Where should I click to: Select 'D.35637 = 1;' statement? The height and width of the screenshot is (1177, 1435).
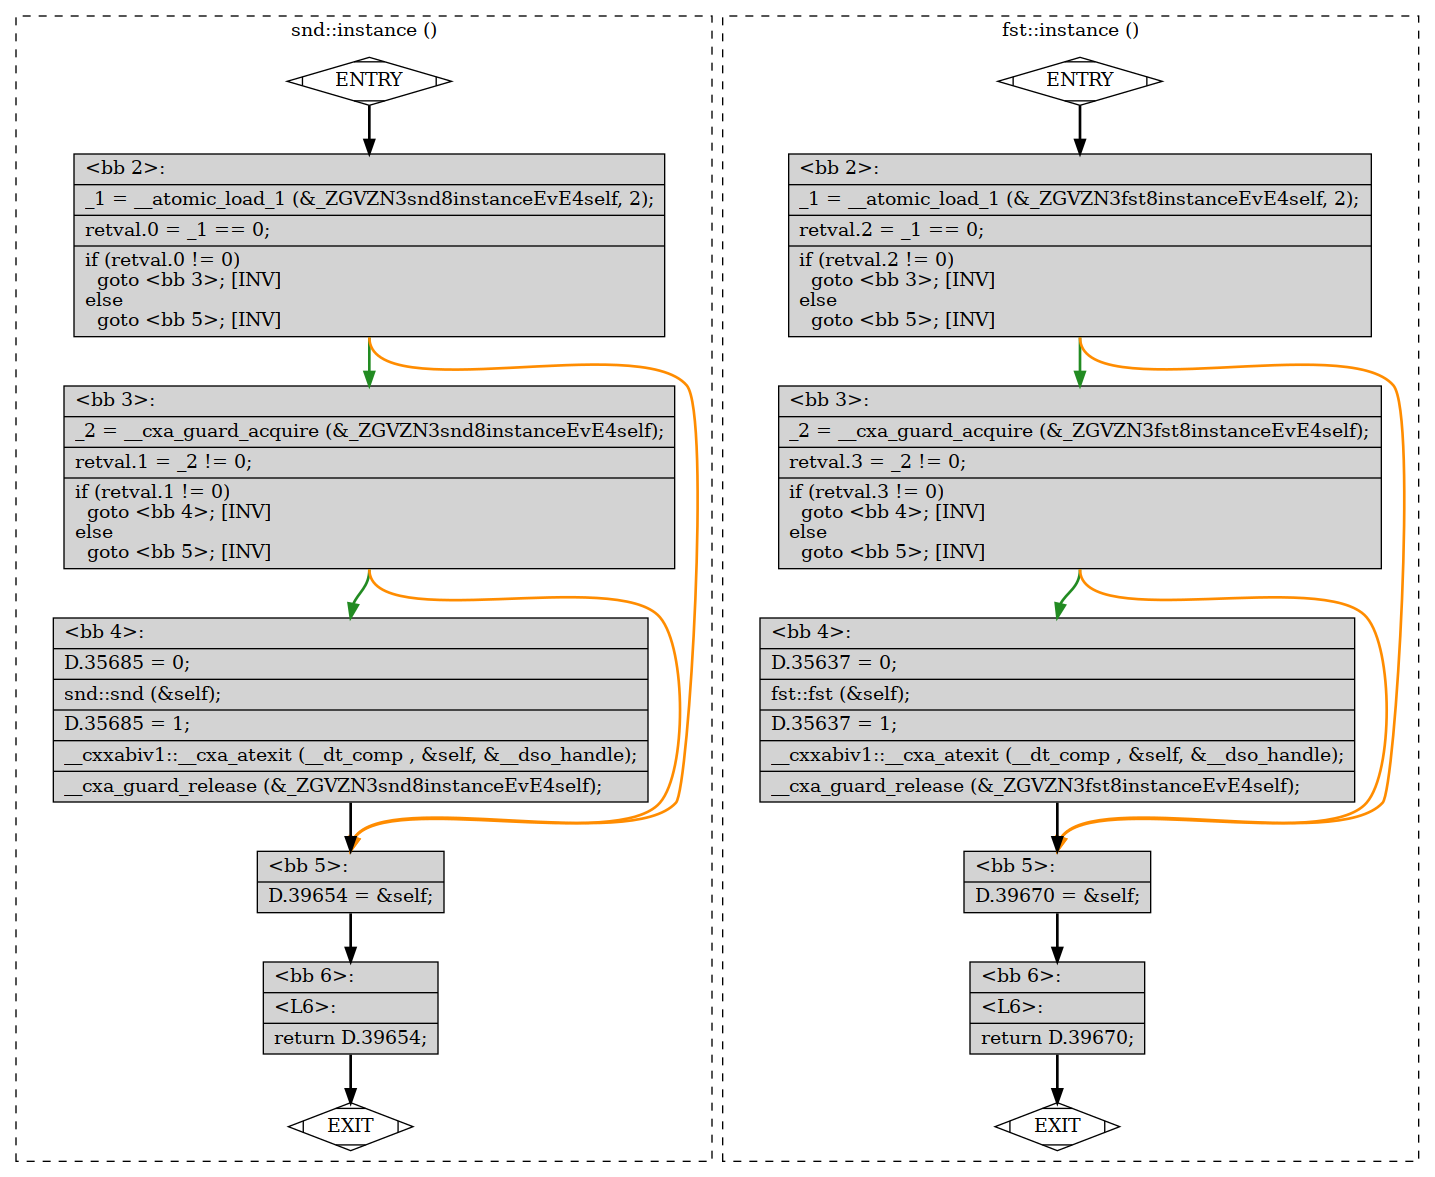tap(1057, 724)
